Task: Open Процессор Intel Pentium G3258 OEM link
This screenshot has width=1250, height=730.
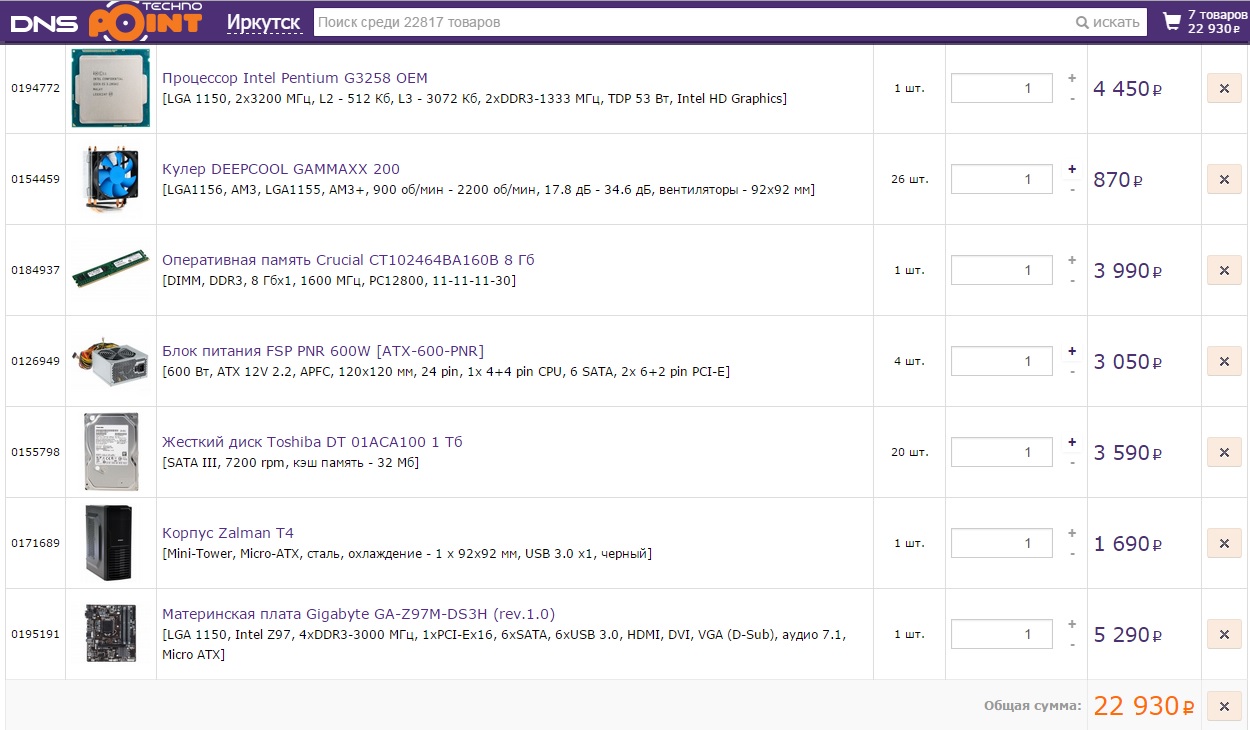Action: (295, 78)
